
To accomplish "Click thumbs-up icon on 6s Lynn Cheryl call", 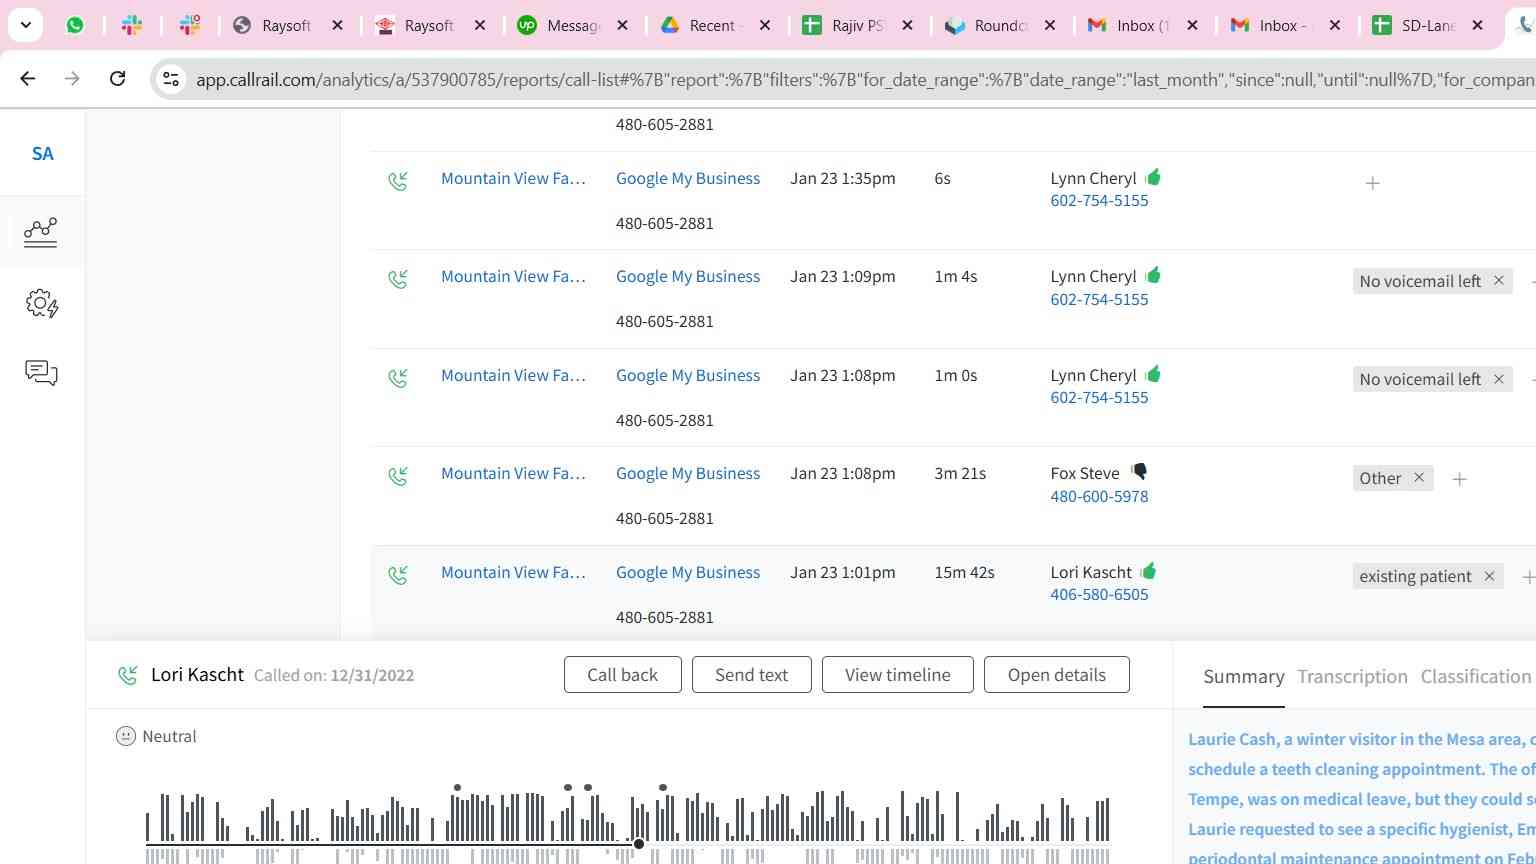I will point(1153,177).
